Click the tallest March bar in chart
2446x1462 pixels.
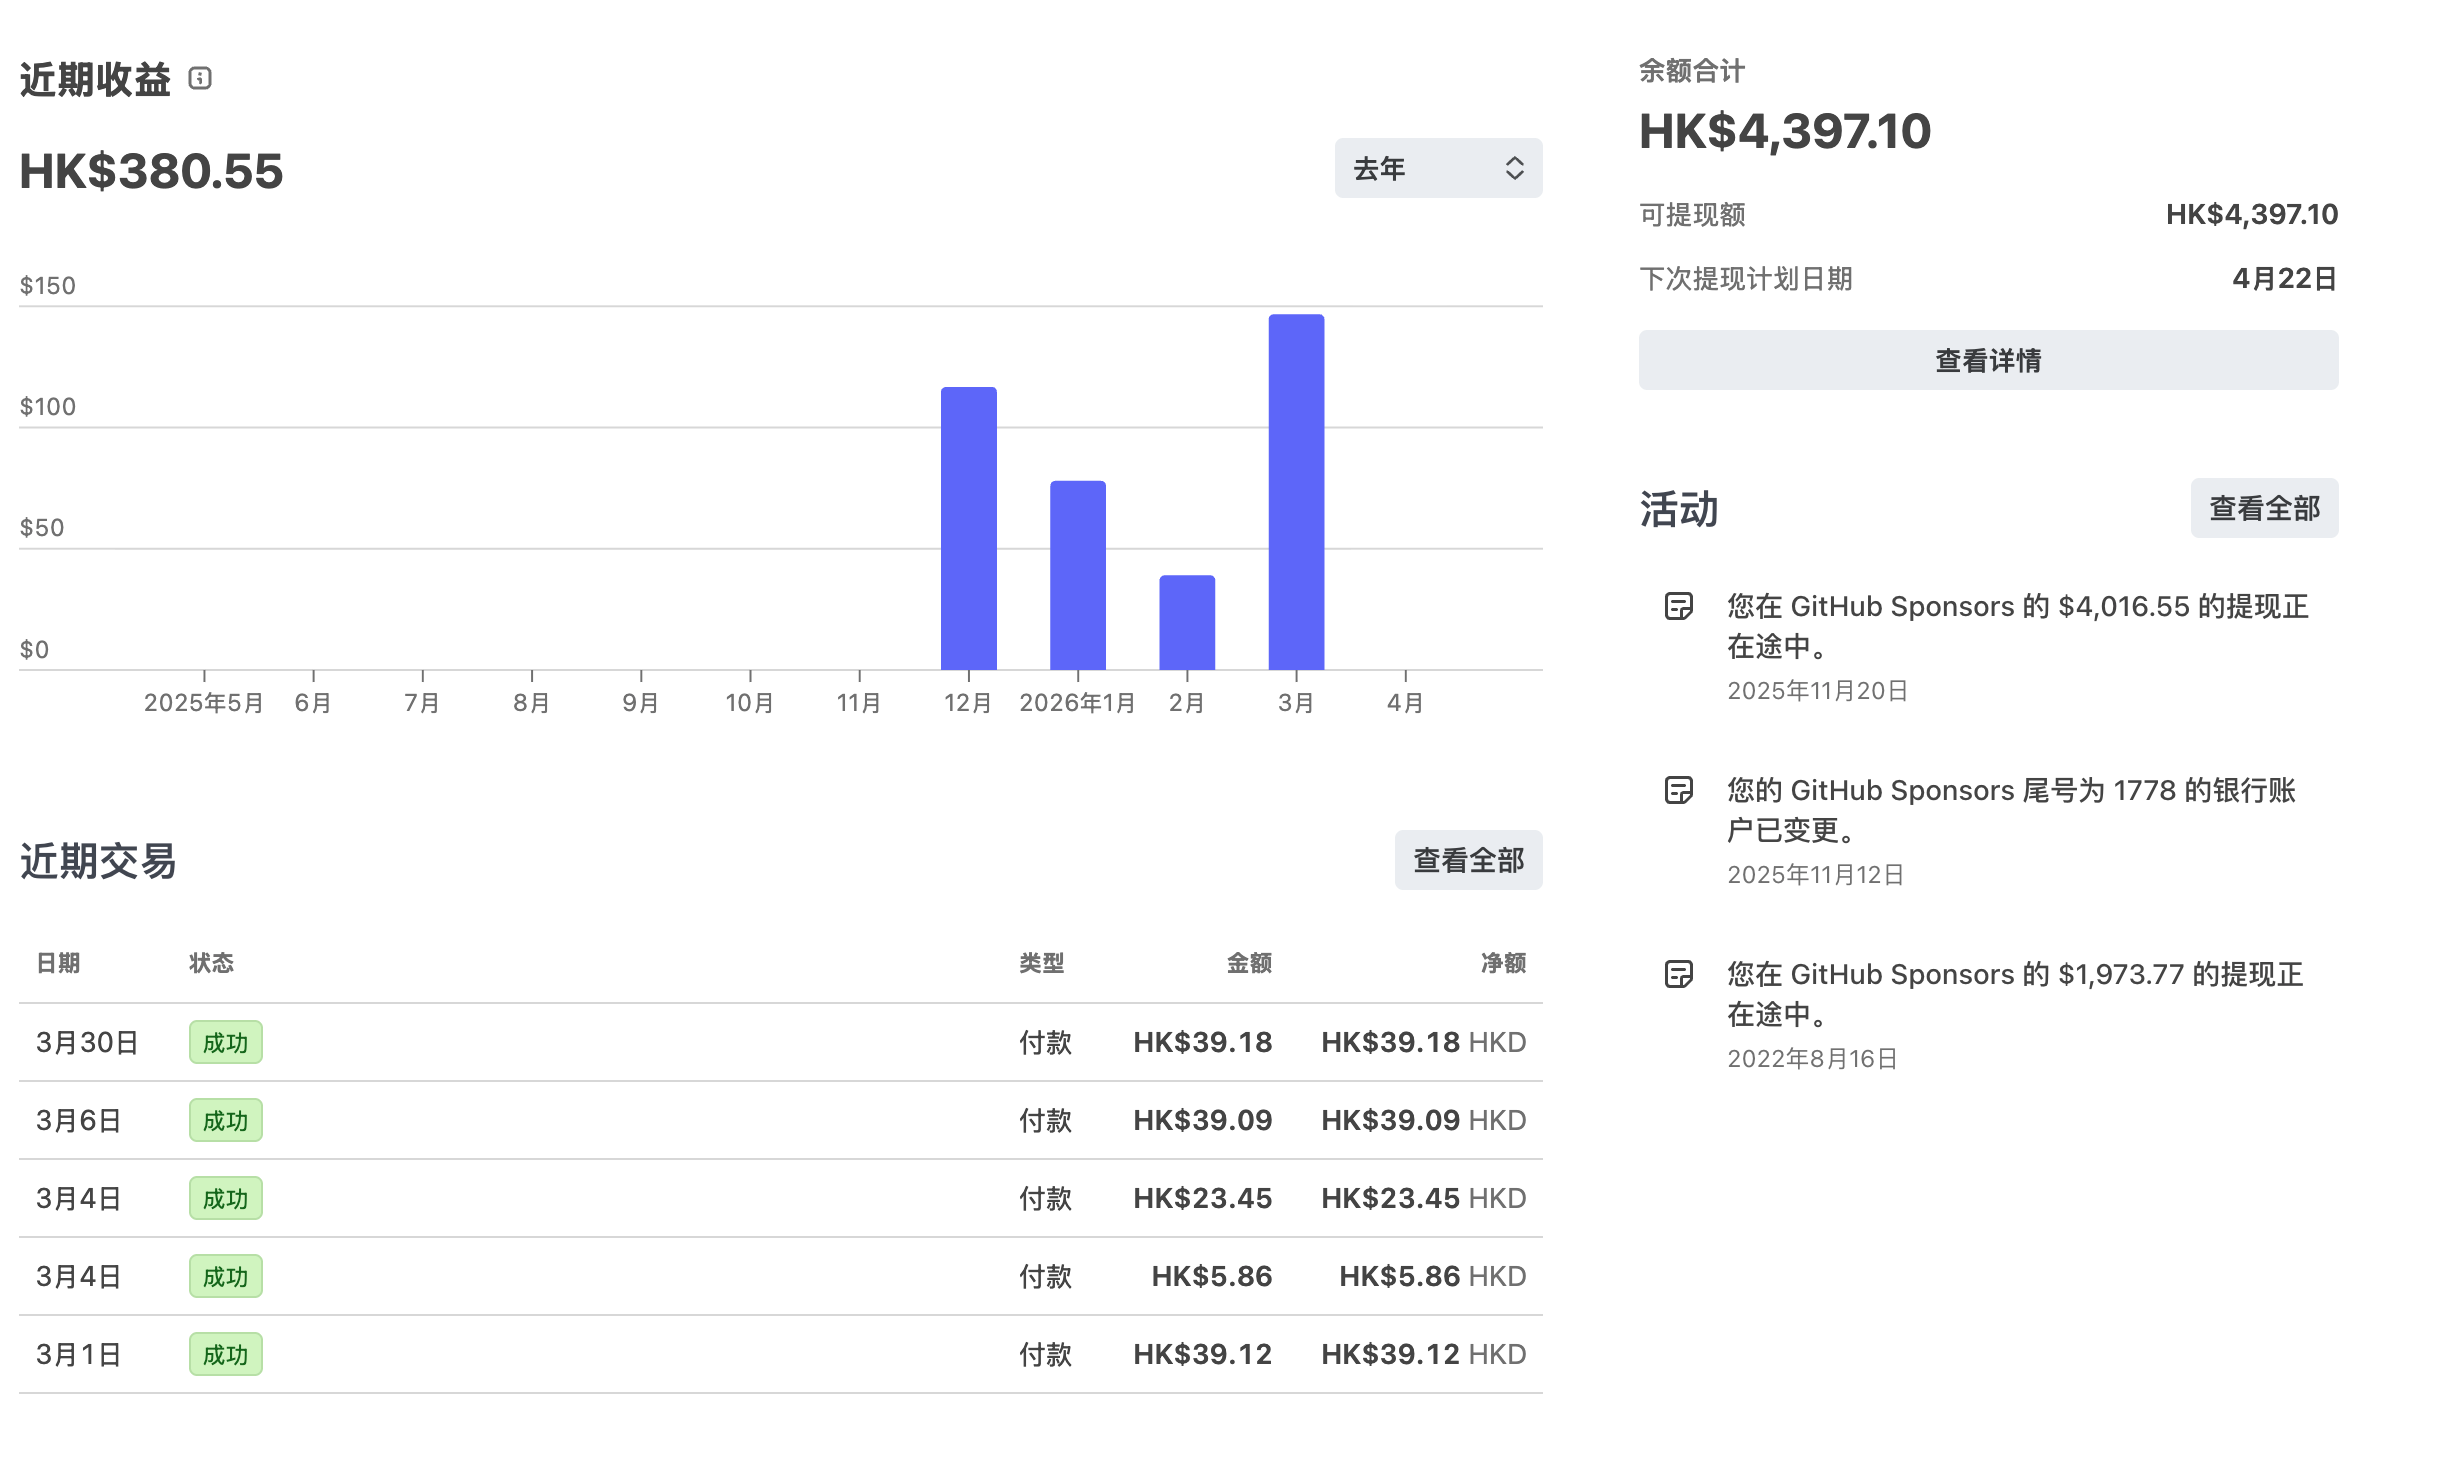[x=1296, y=492]
